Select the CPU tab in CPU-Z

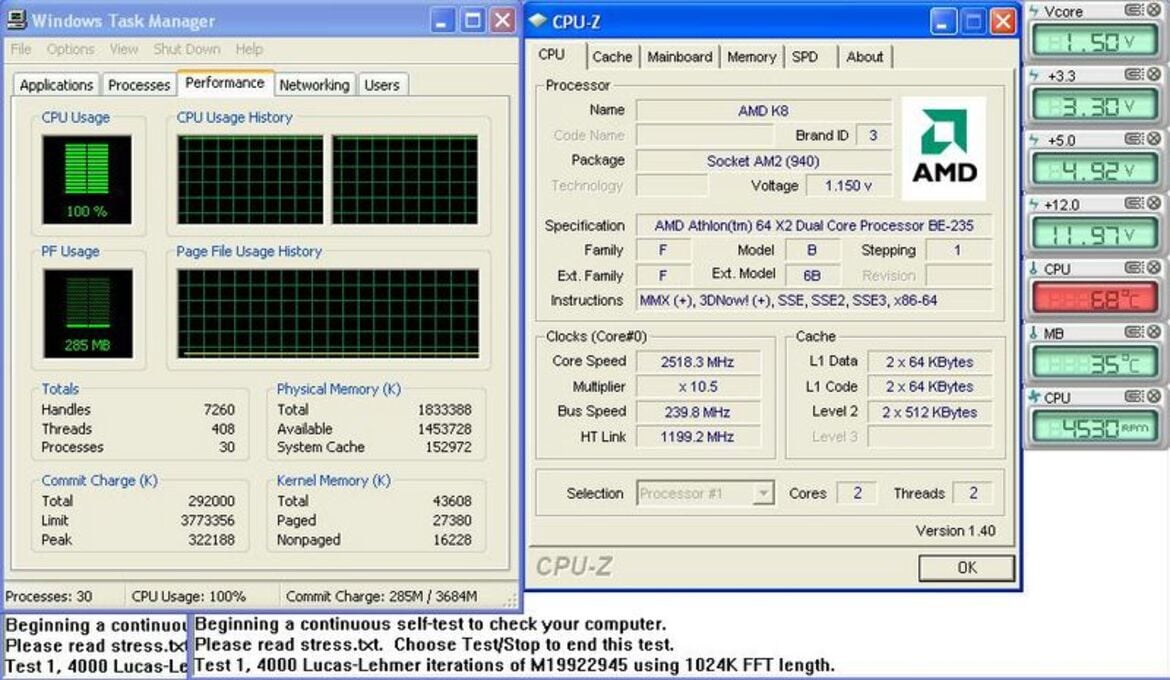click(x=551, y=54)
